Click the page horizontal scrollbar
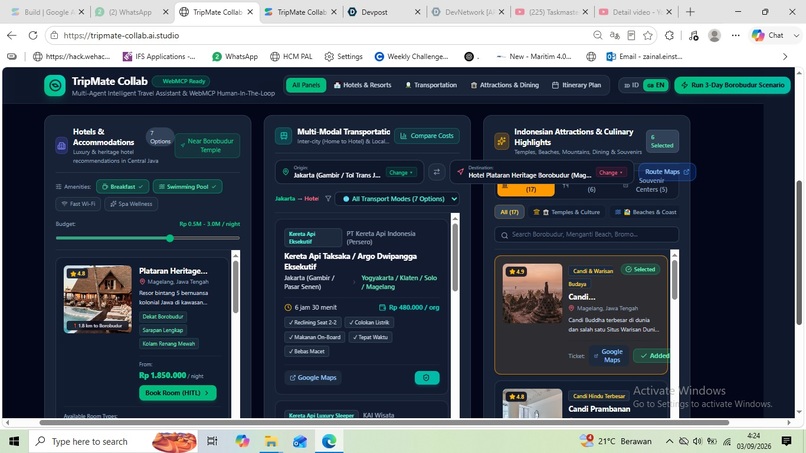Viewport: 806px width, 453px height. tap(384, 423)
